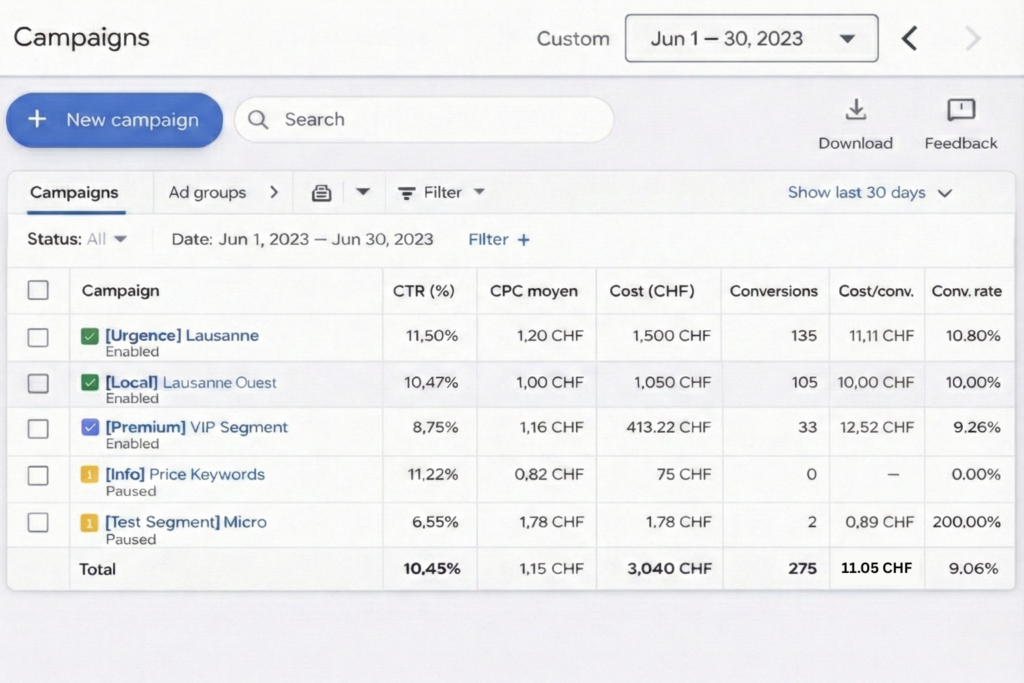Expand the Status: All dropdown
The width and height of the screenshot is (1024, 683).
[x=78, y=239]
